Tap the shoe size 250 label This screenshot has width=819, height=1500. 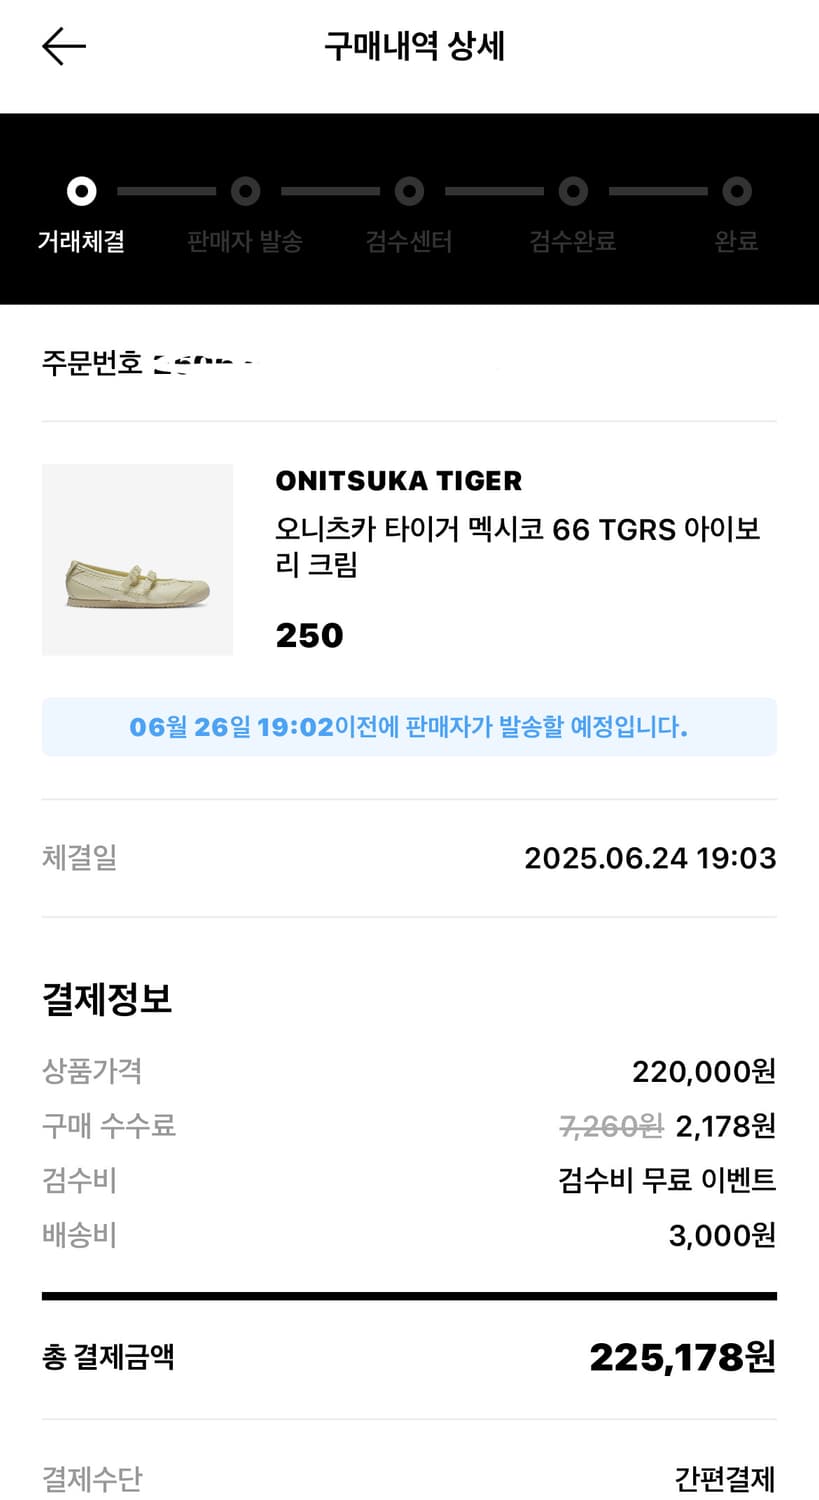click(309, 636)
